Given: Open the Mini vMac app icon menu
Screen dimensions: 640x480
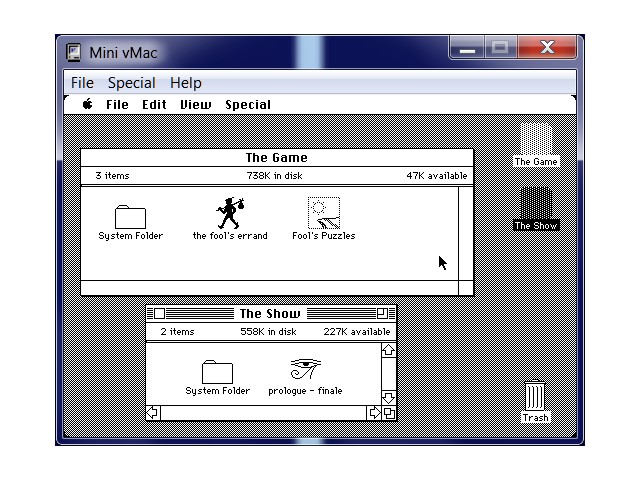Looking at the screenshot, I should click(x=73, y=52).
